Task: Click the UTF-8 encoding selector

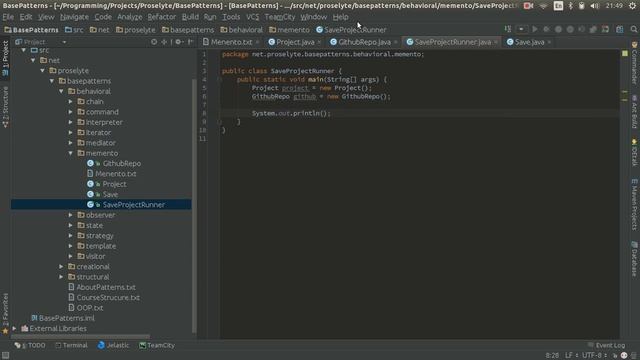Action: 594,356
